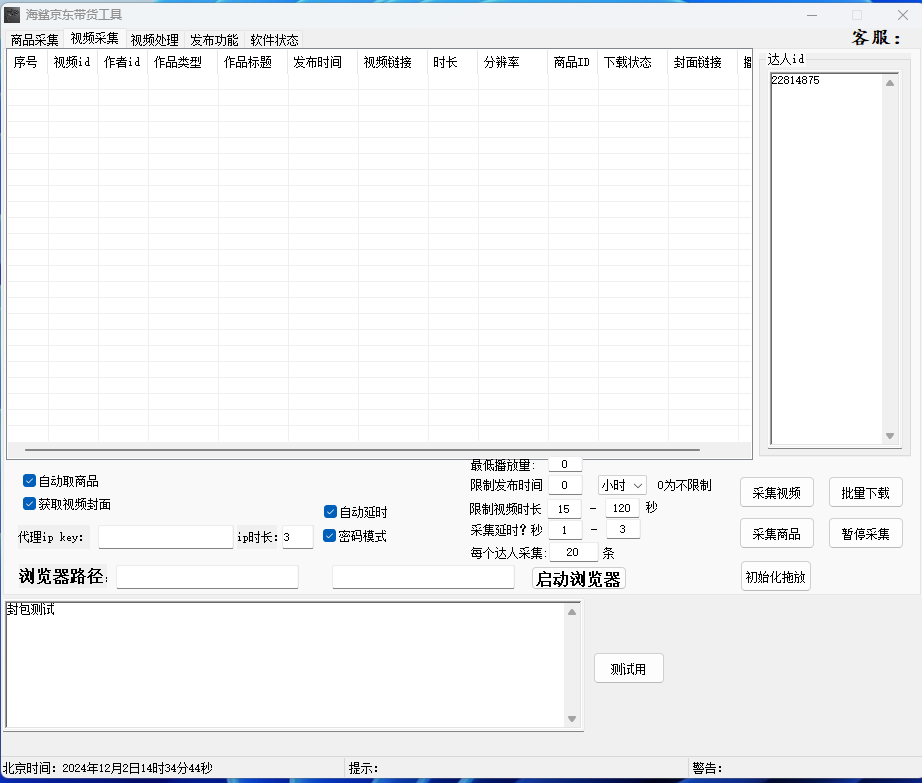This screenshot has height=783, width=922.
Task: Uncheck the 获取视频封面 option
Action: coord(30,504)
